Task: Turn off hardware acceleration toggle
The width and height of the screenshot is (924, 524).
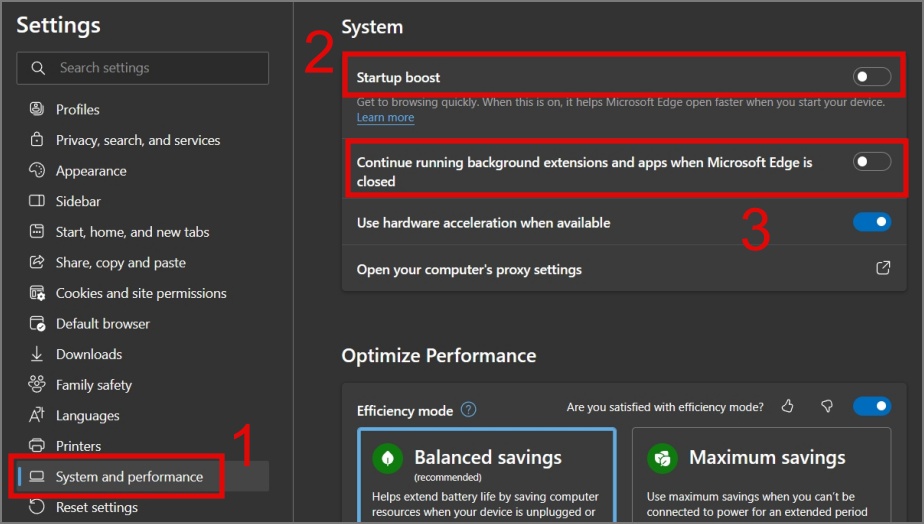Action: tap(872, 222)
